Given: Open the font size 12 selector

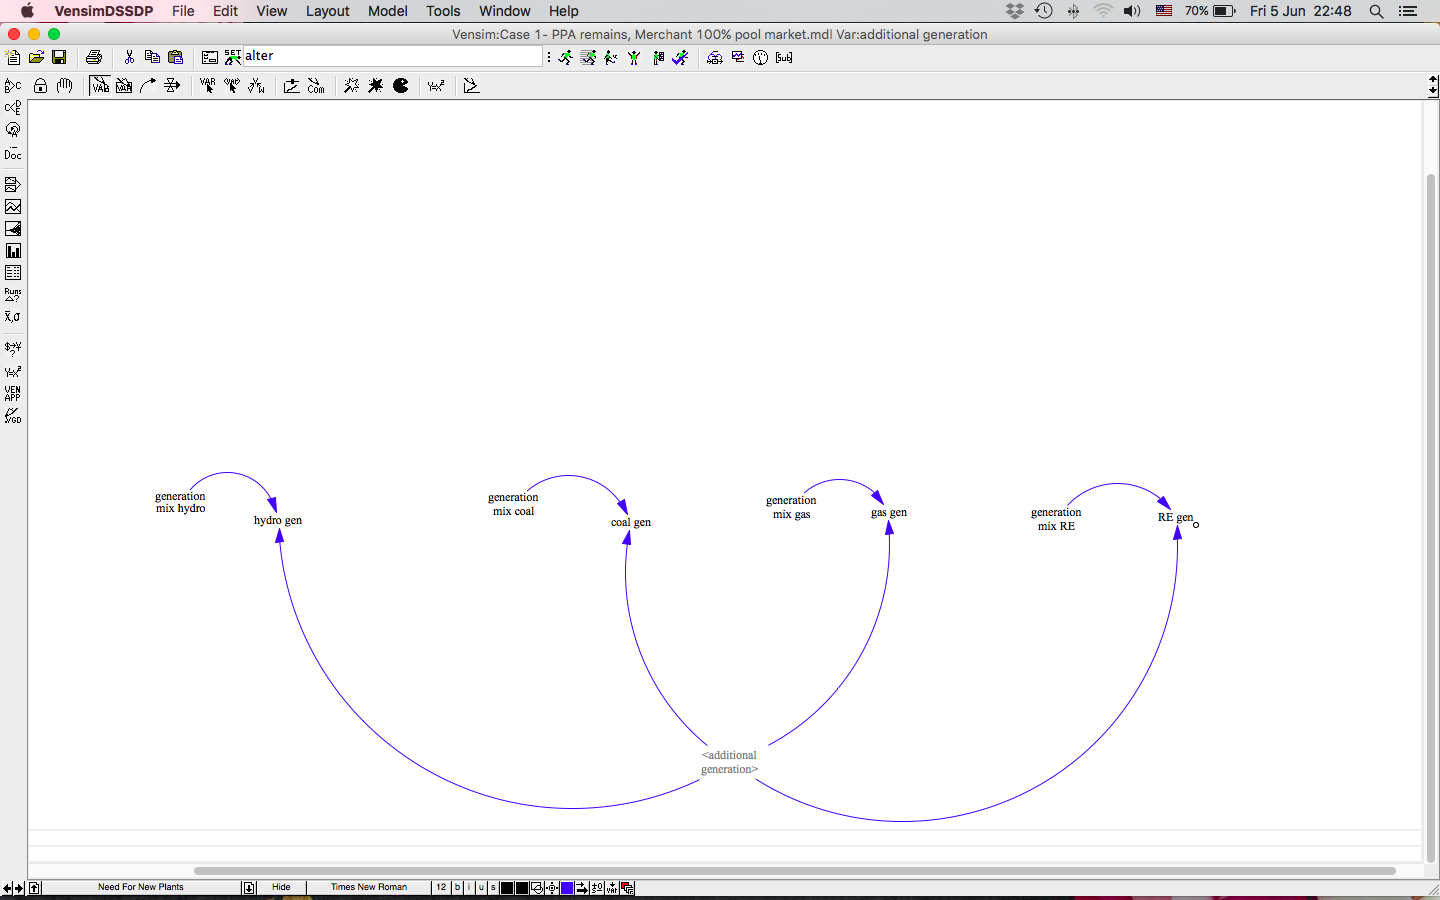Looking at the screenshot, I should coord(441,888).
